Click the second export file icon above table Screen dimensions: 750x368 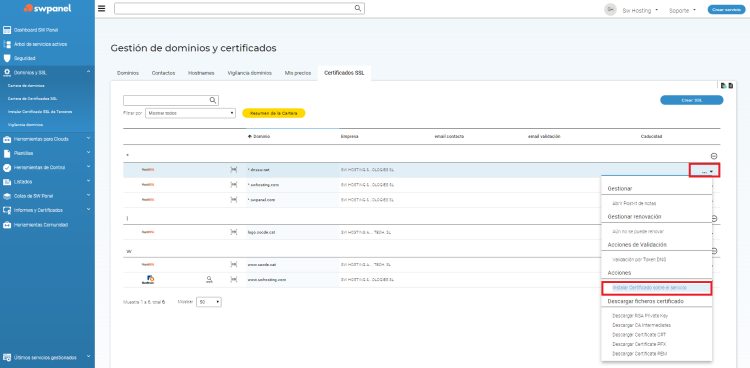[x=730, y=86]
